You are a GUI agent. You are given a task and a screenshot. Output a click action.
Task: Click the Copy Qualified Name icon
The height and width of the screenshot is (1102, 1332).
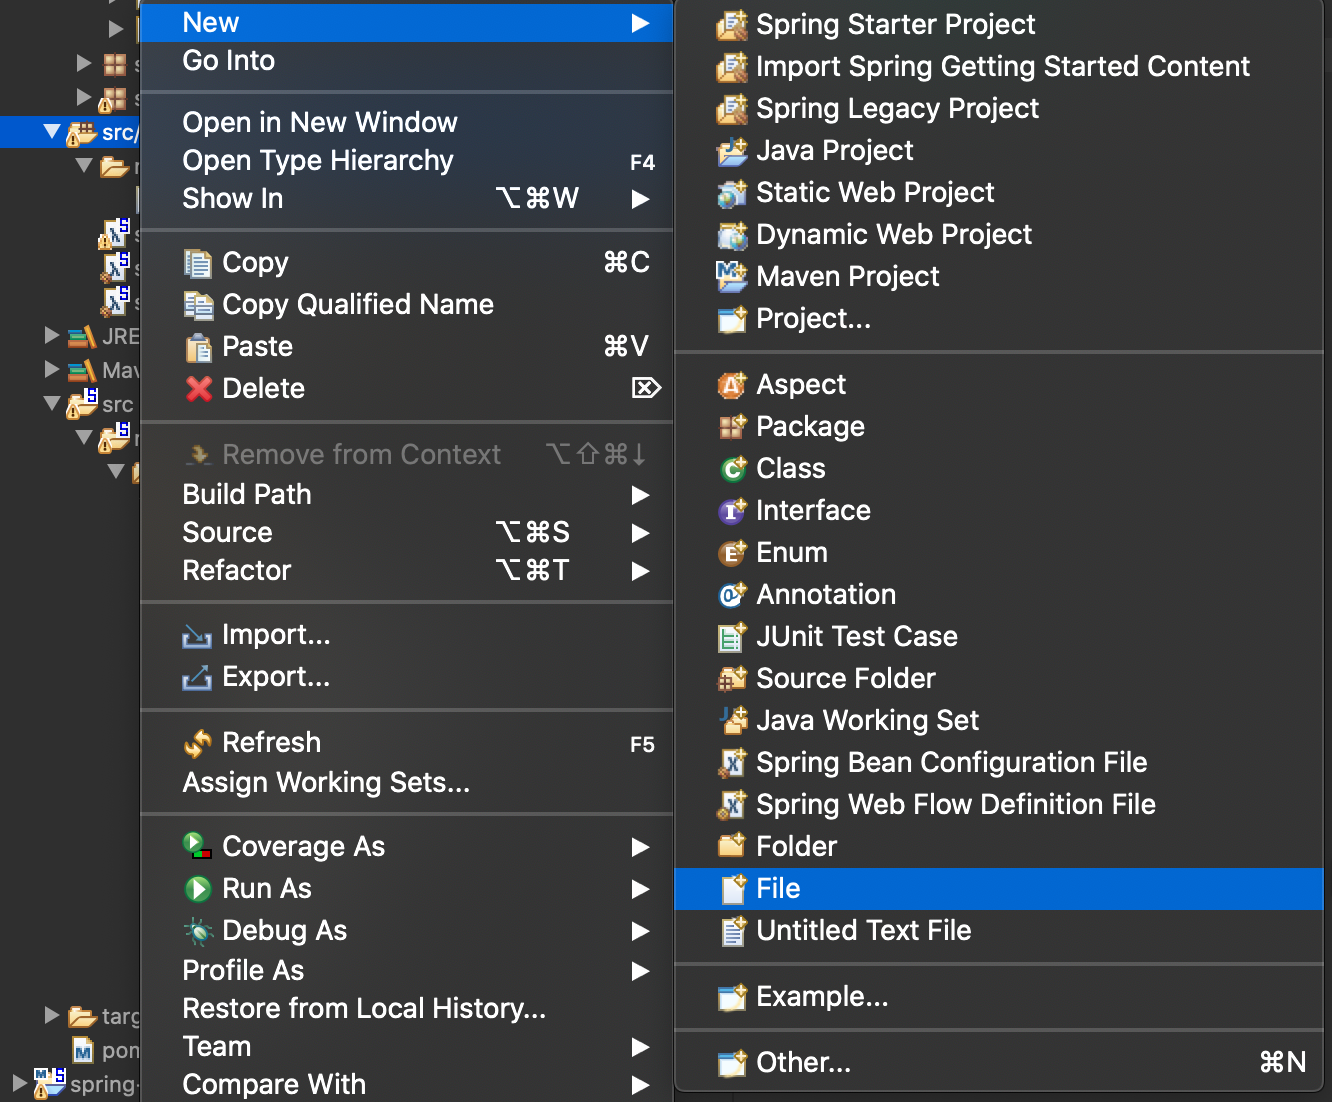tap(198, 305)
